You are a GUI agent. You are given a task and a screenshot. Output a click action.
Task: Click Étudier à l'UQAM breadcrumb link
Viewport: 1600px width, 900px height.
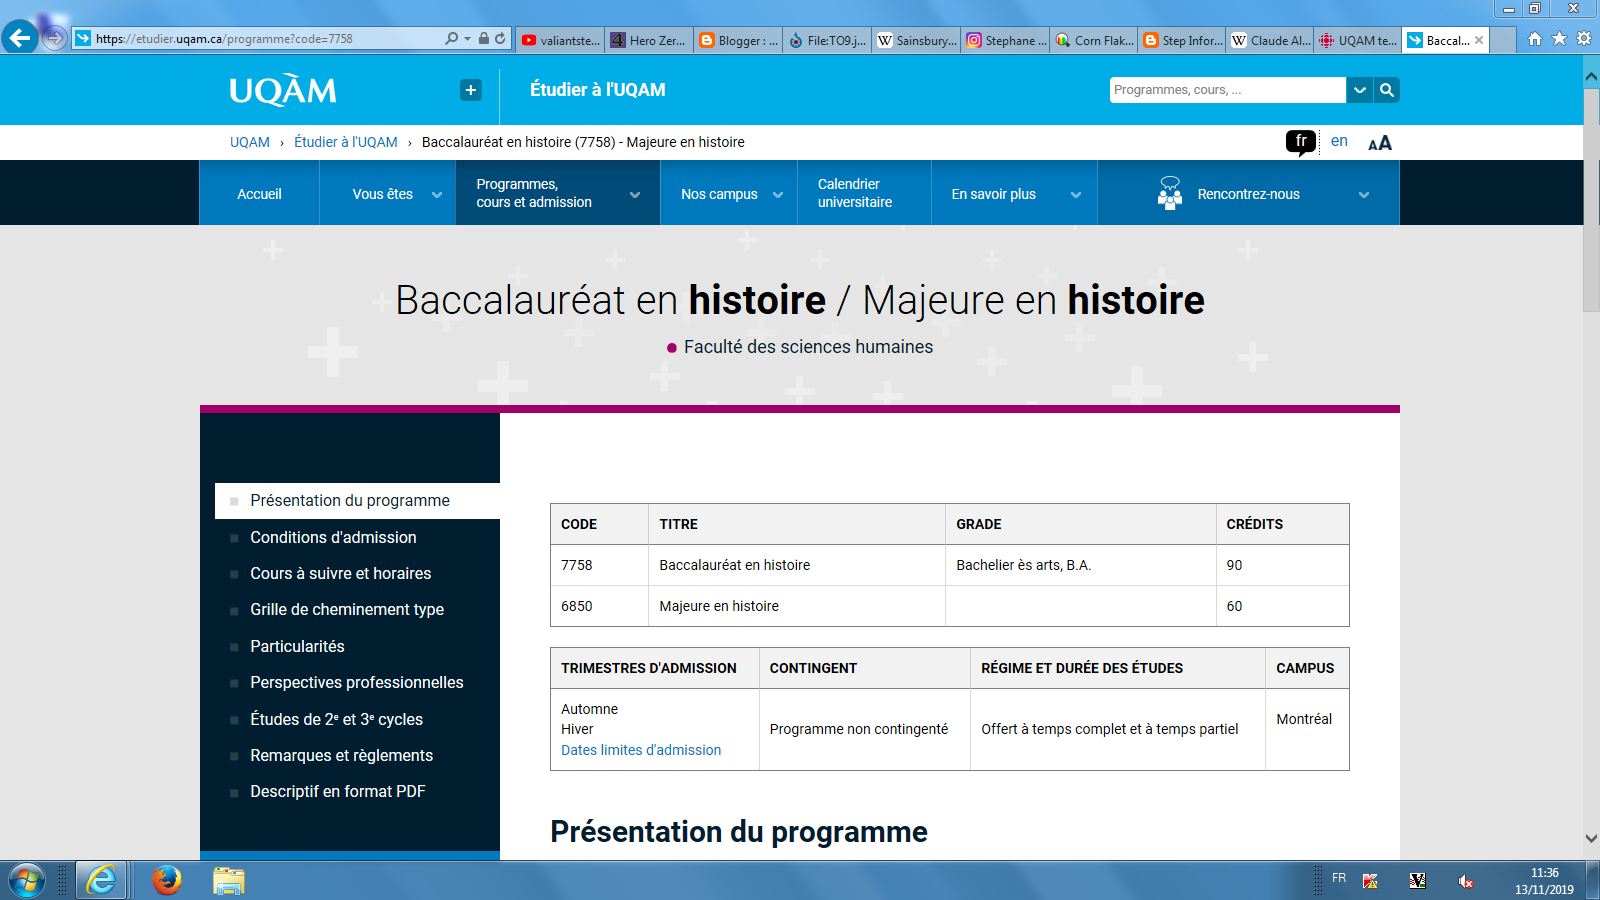tap(346, 142)
